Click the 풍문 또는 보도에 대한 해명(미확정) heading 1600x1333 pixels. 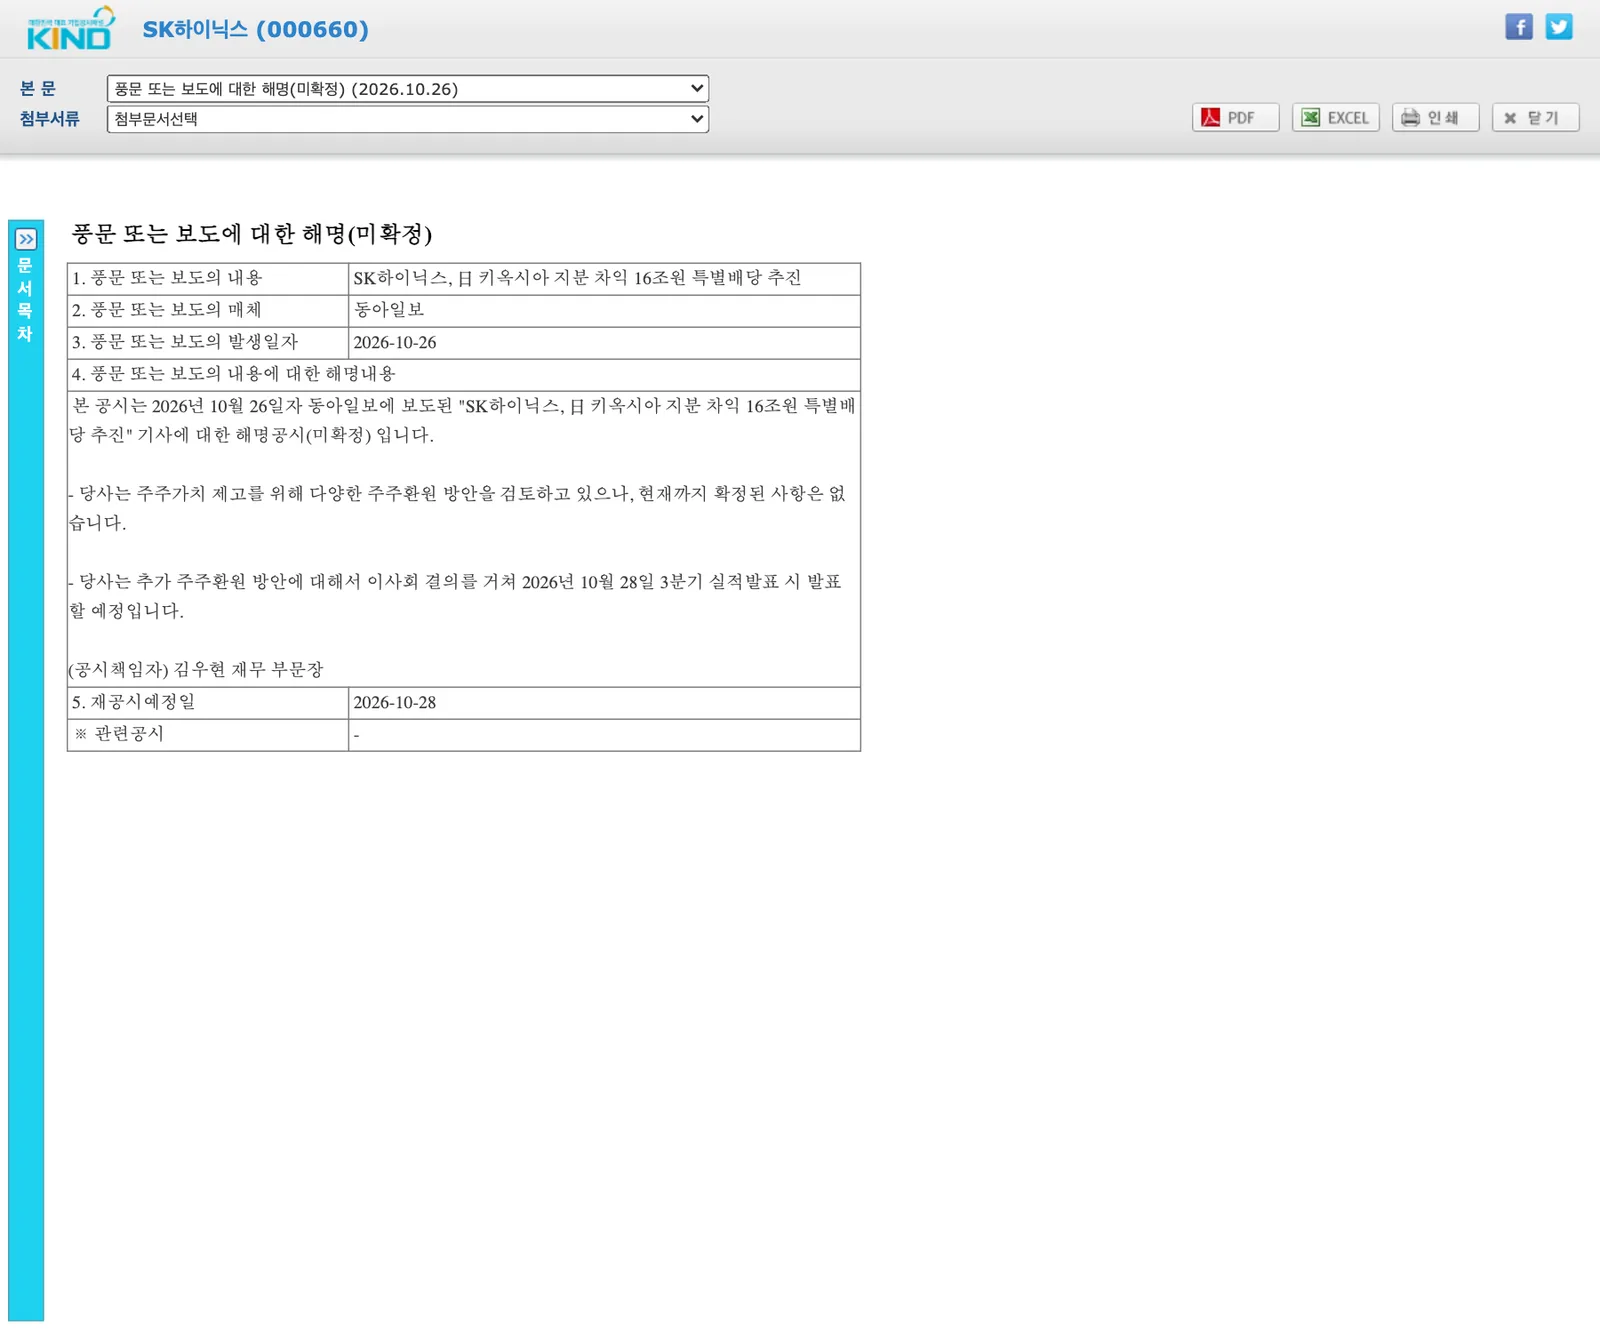pos(252,234)
